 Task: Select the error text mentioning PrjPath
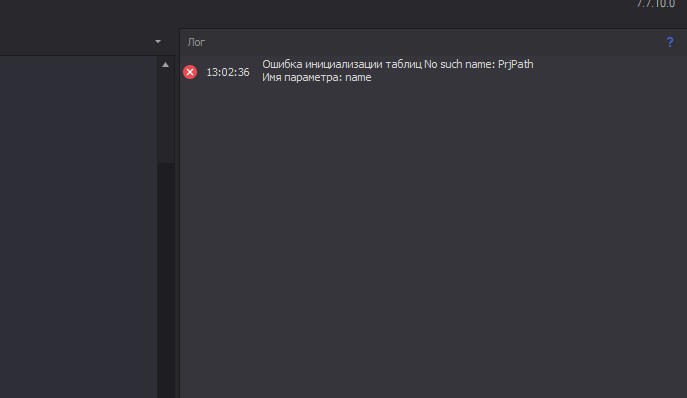pos(398,64)
